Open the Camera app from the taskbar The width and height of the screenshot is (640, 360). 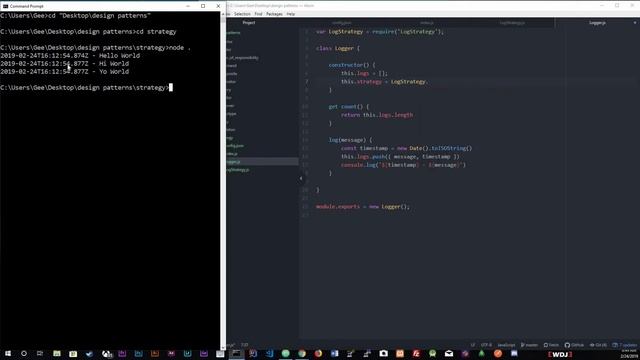[x=384, y=353]
